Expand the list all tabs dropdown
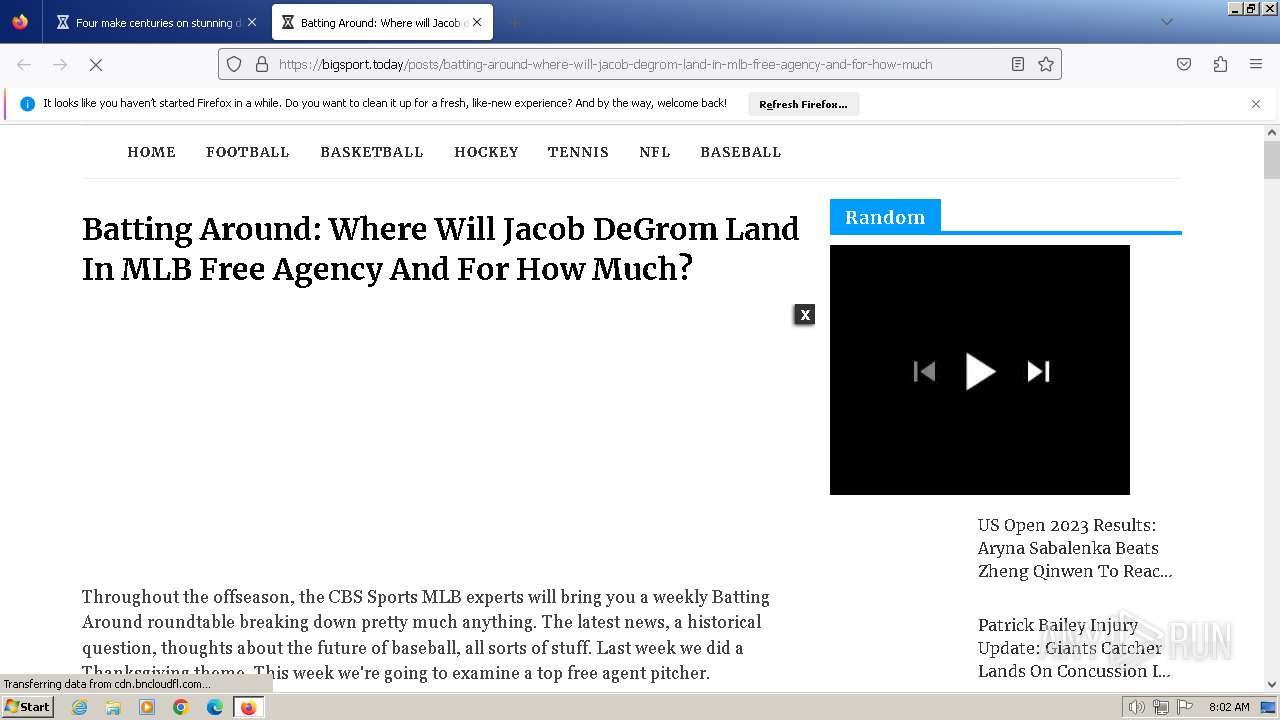 1166,22
